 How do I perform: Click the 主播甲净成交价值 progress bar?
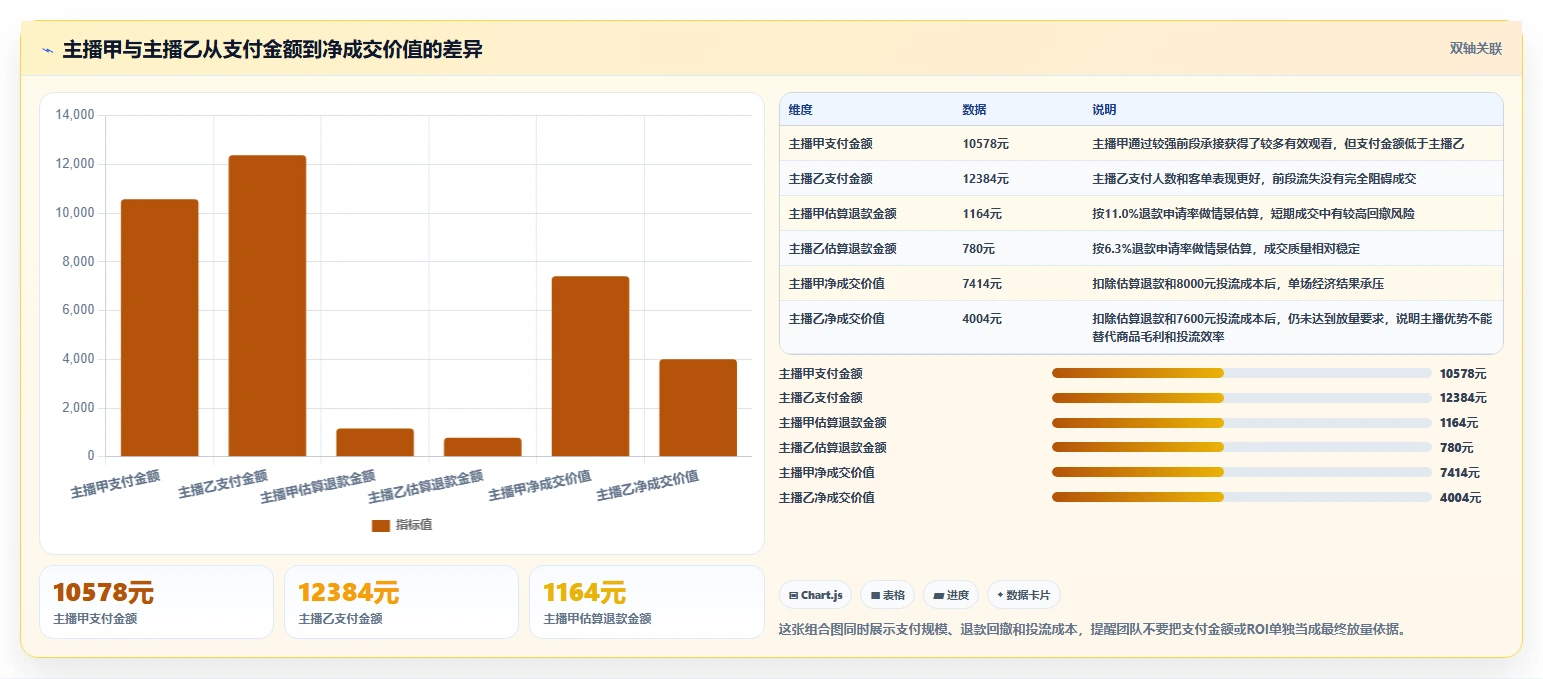tap(1242, 472)
